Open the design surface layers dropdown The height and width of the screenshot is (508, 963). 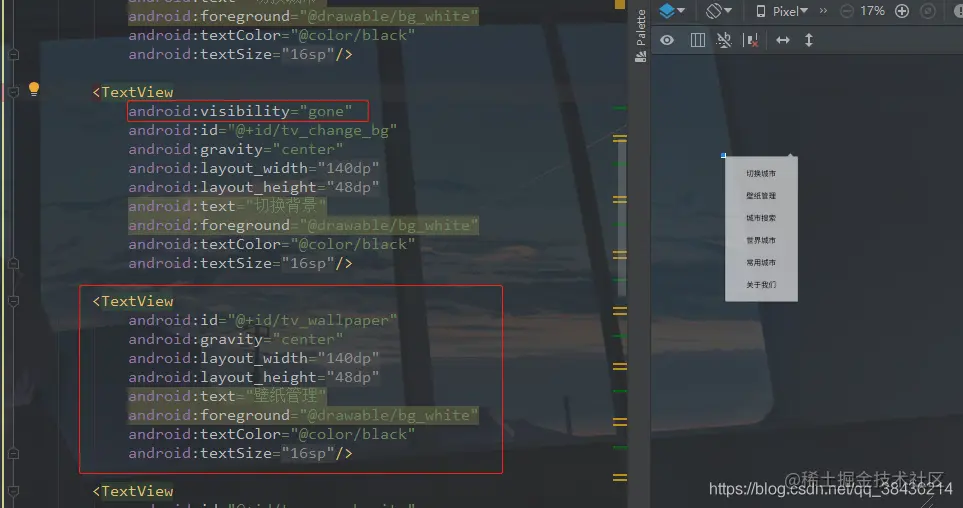click(672, 10)
